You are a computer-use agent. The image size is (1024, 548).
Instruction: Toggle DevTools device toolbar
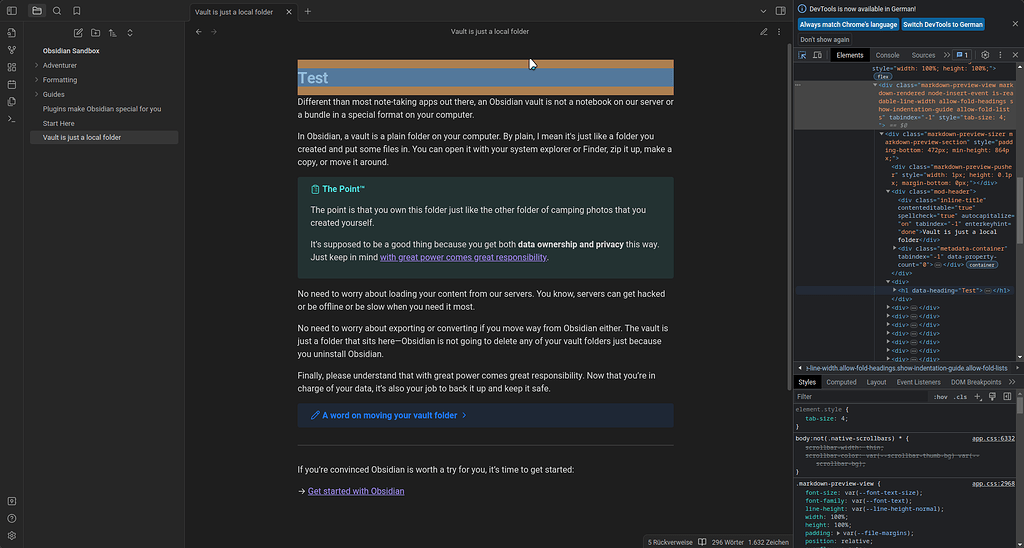pos(817,56)
